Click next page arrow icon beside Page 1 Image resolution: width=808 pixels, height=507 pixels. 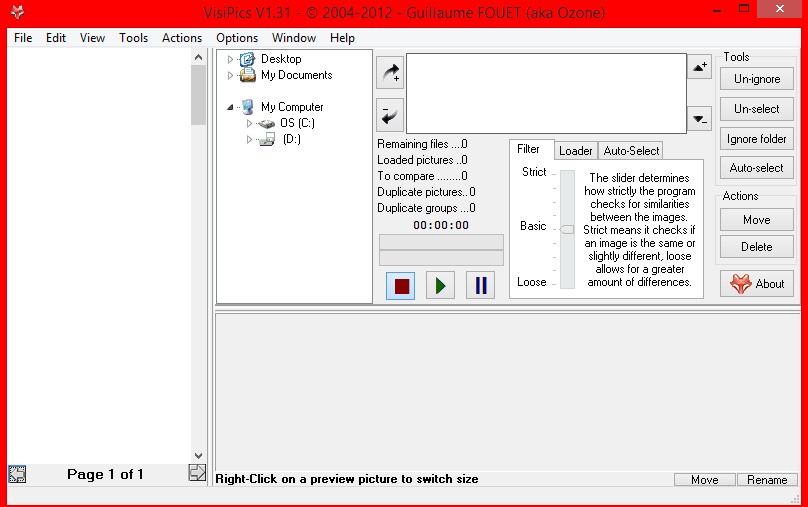tap(197, 472)
